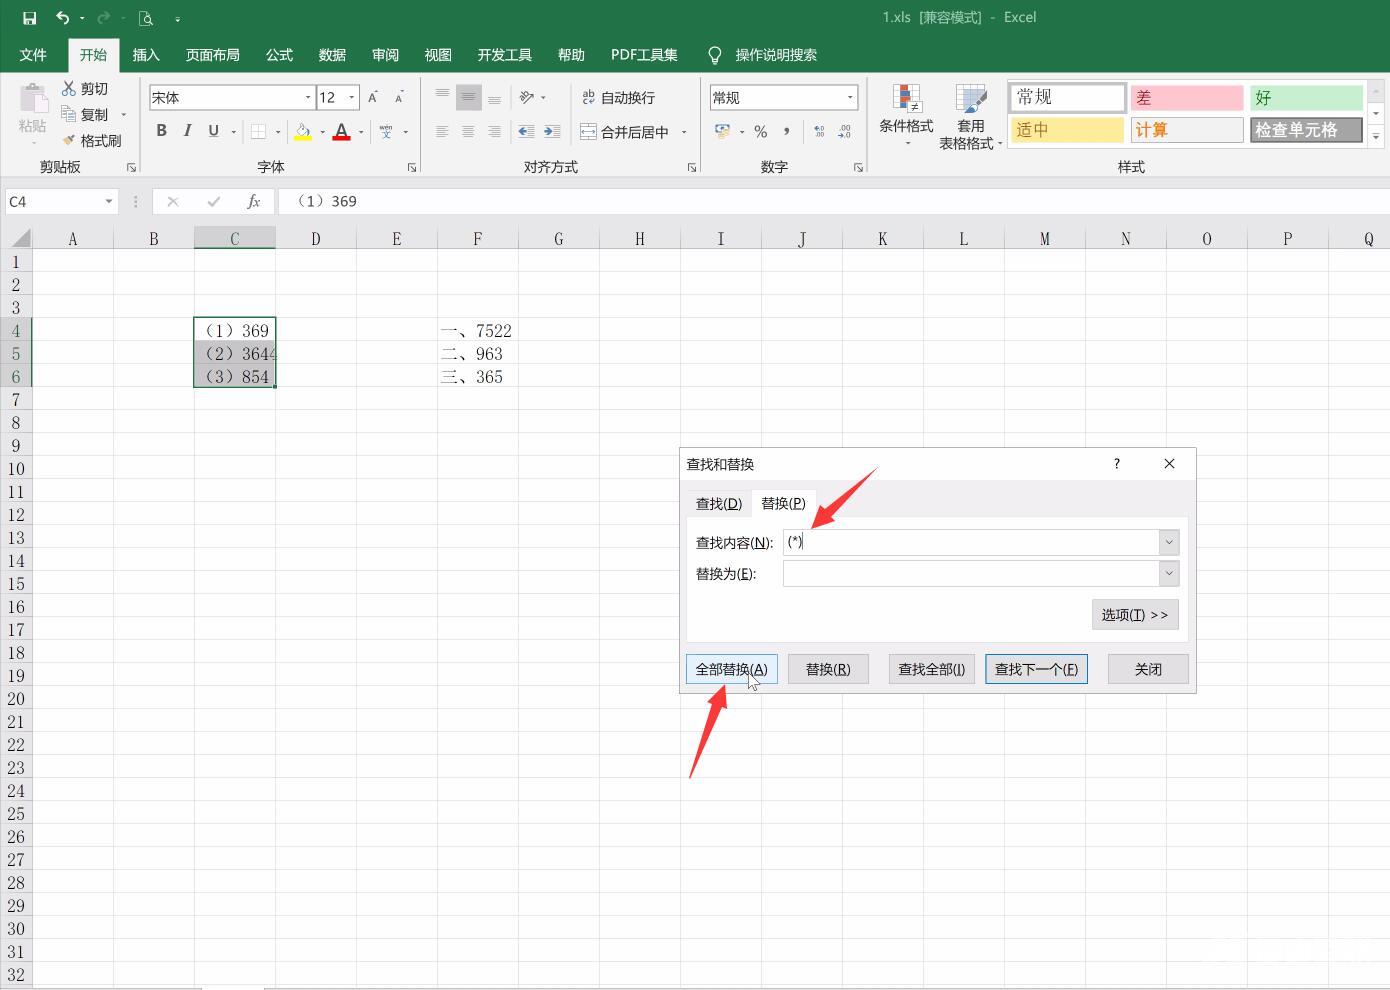Center text horizontally
Image resolution: width=1390 pixels, height=990 pixels.
pyautogui.click(x=468, y=131)
